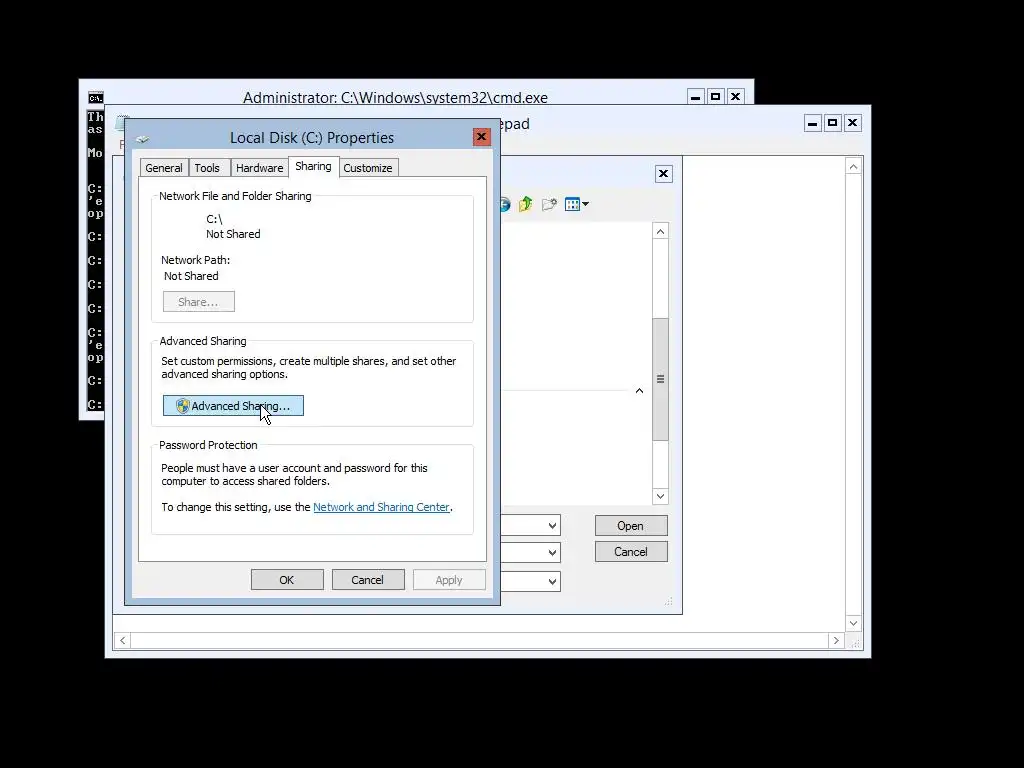This screenshot has height=768, width=1024.
Task: Close the Open file dialog
Action: [664, 174]
